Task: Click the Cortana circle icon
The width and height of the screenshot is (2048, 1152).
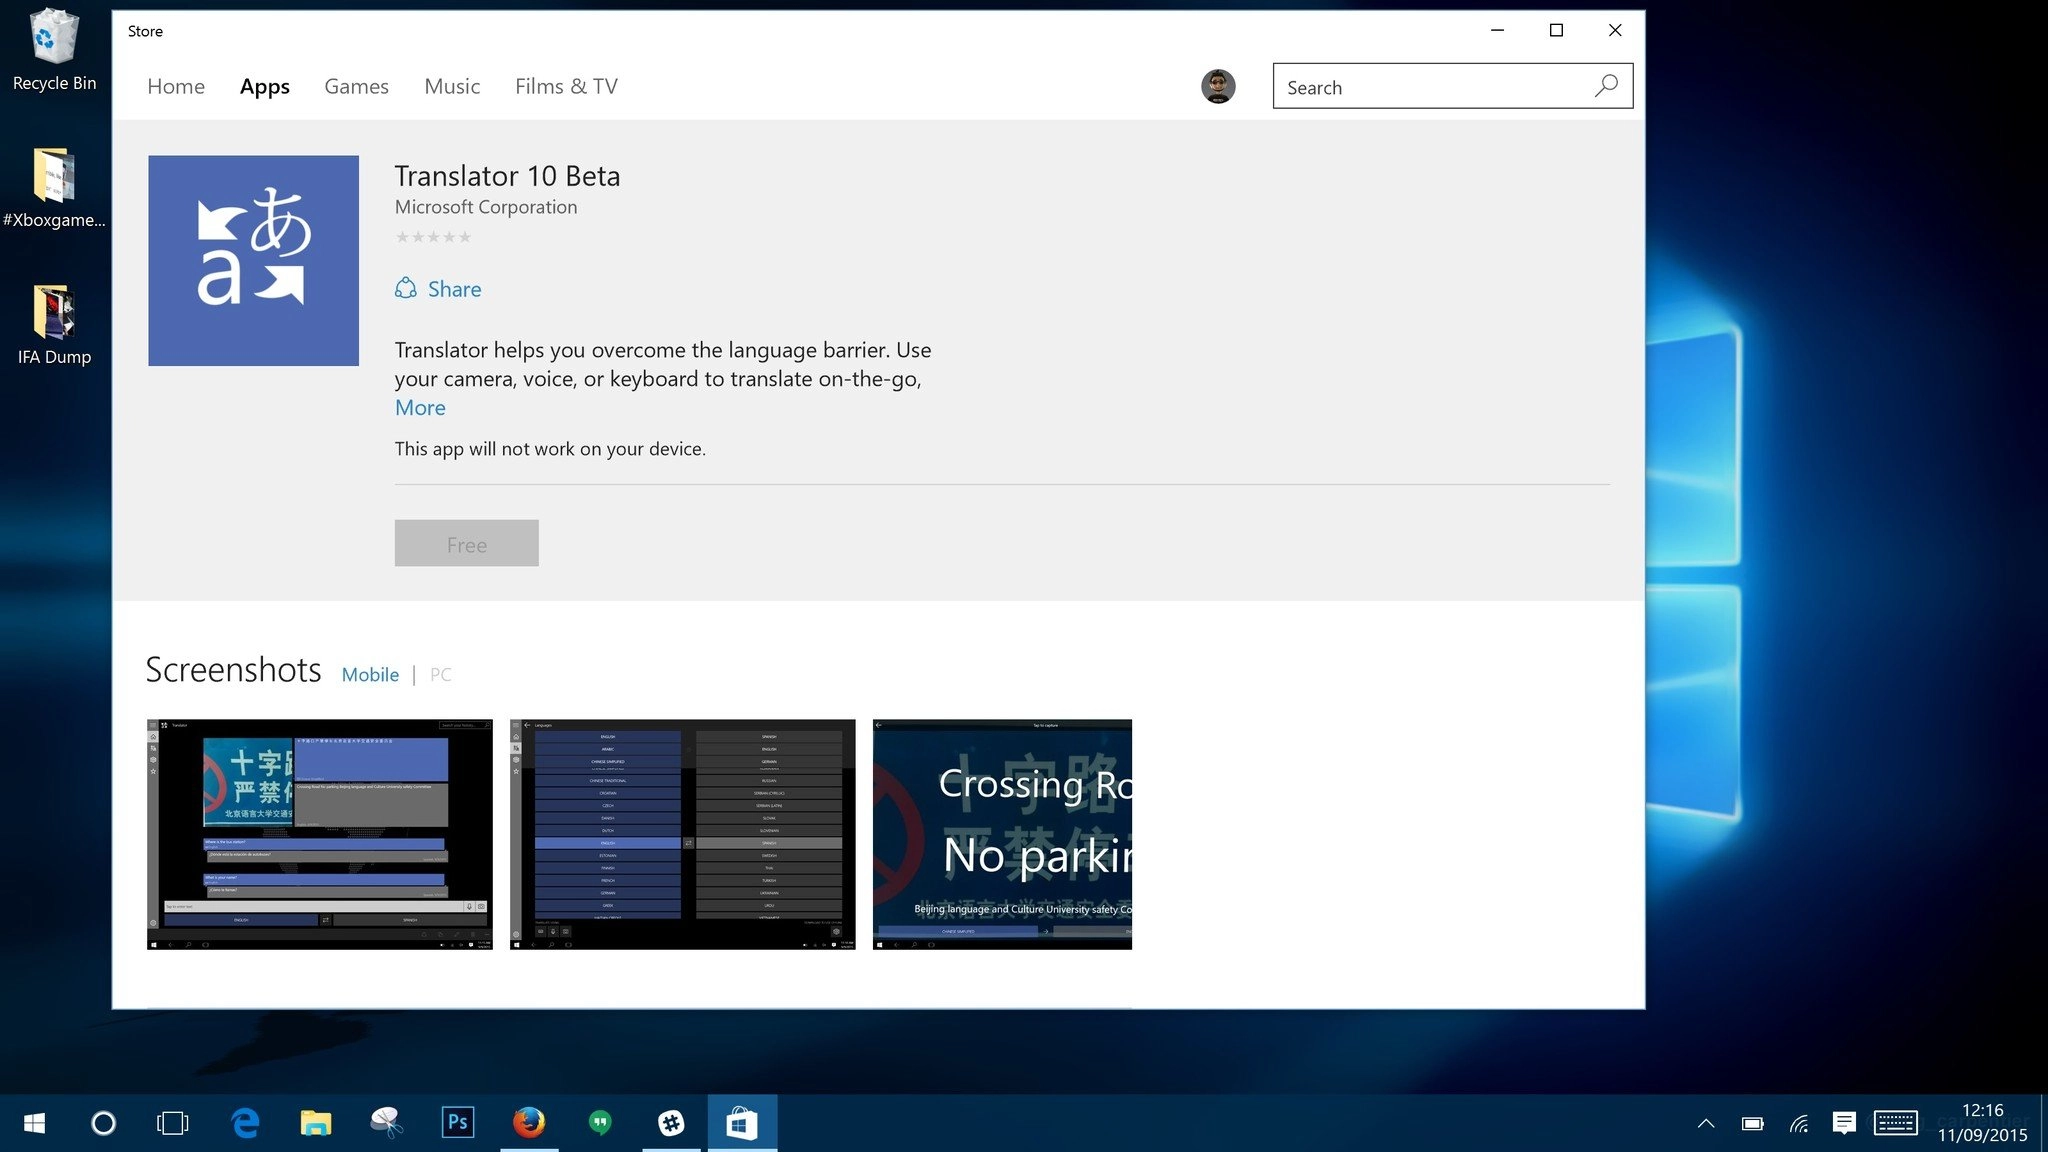Action: tap(103, 1123)
